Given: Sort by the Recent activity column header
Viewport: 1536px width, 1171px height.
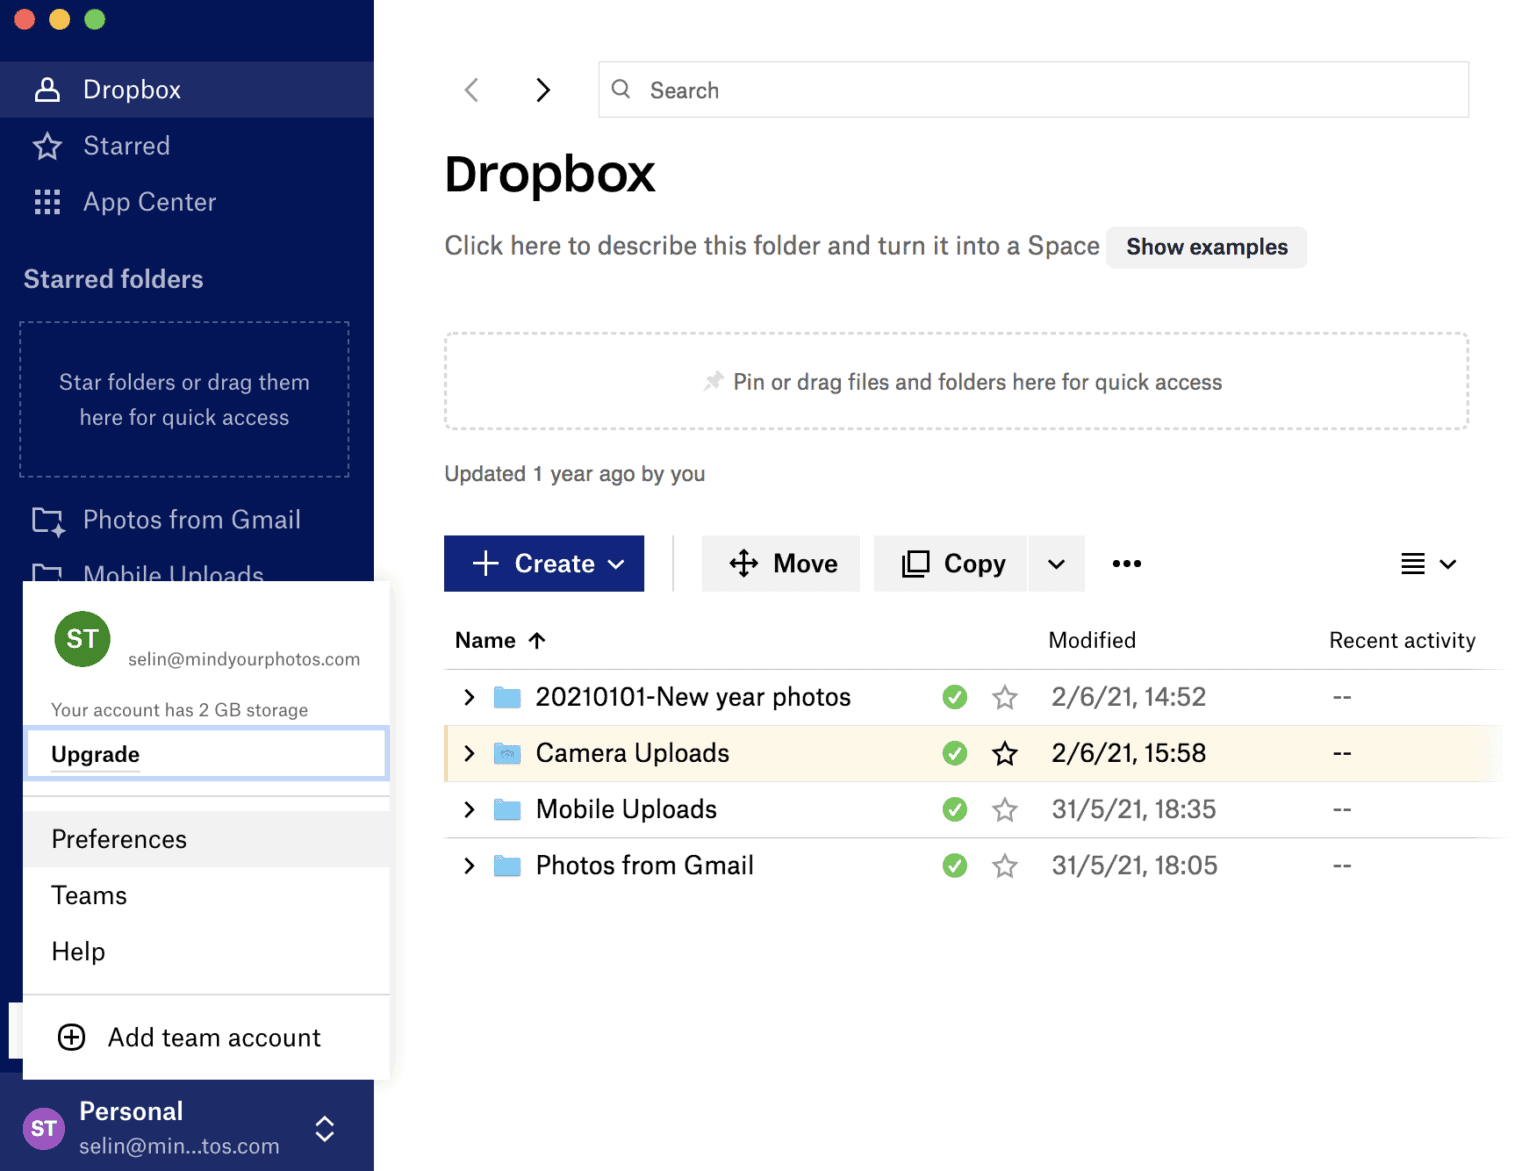Looking at the screenshot, I should 1402,640.
